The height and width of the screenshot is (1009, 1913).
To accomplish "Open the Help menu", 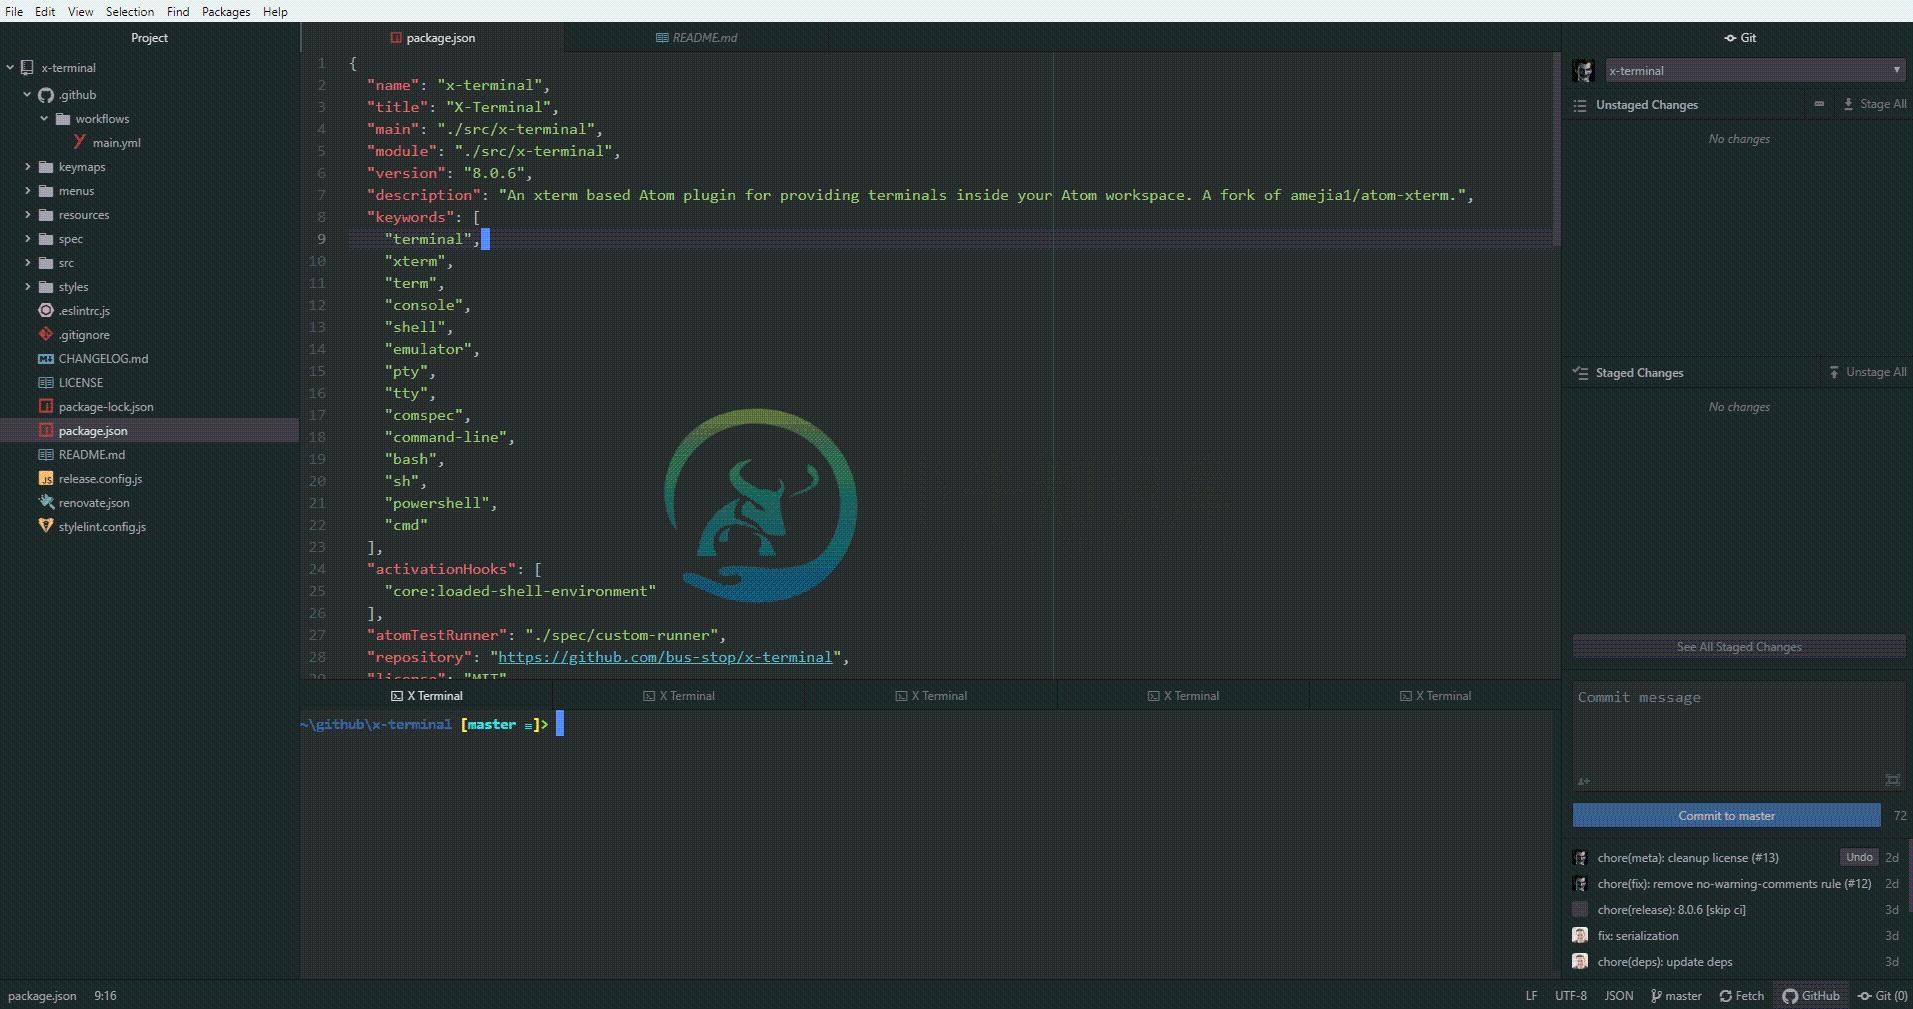I will (275, 12).
